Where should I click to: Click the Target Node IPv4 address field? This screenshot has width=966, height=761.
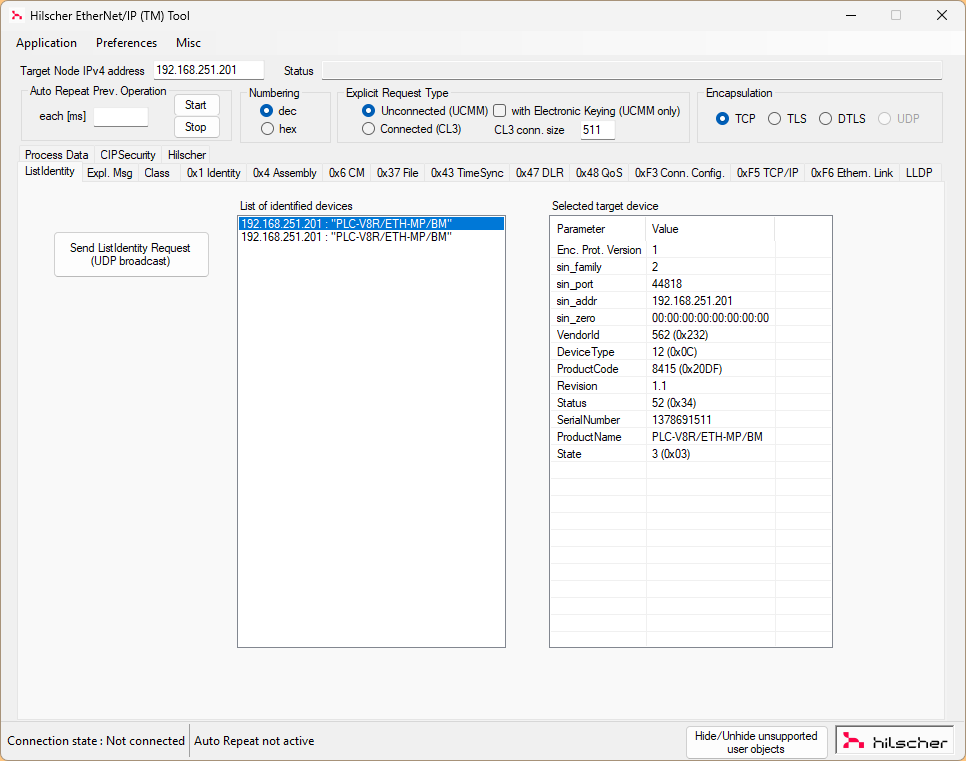[209, 70]
